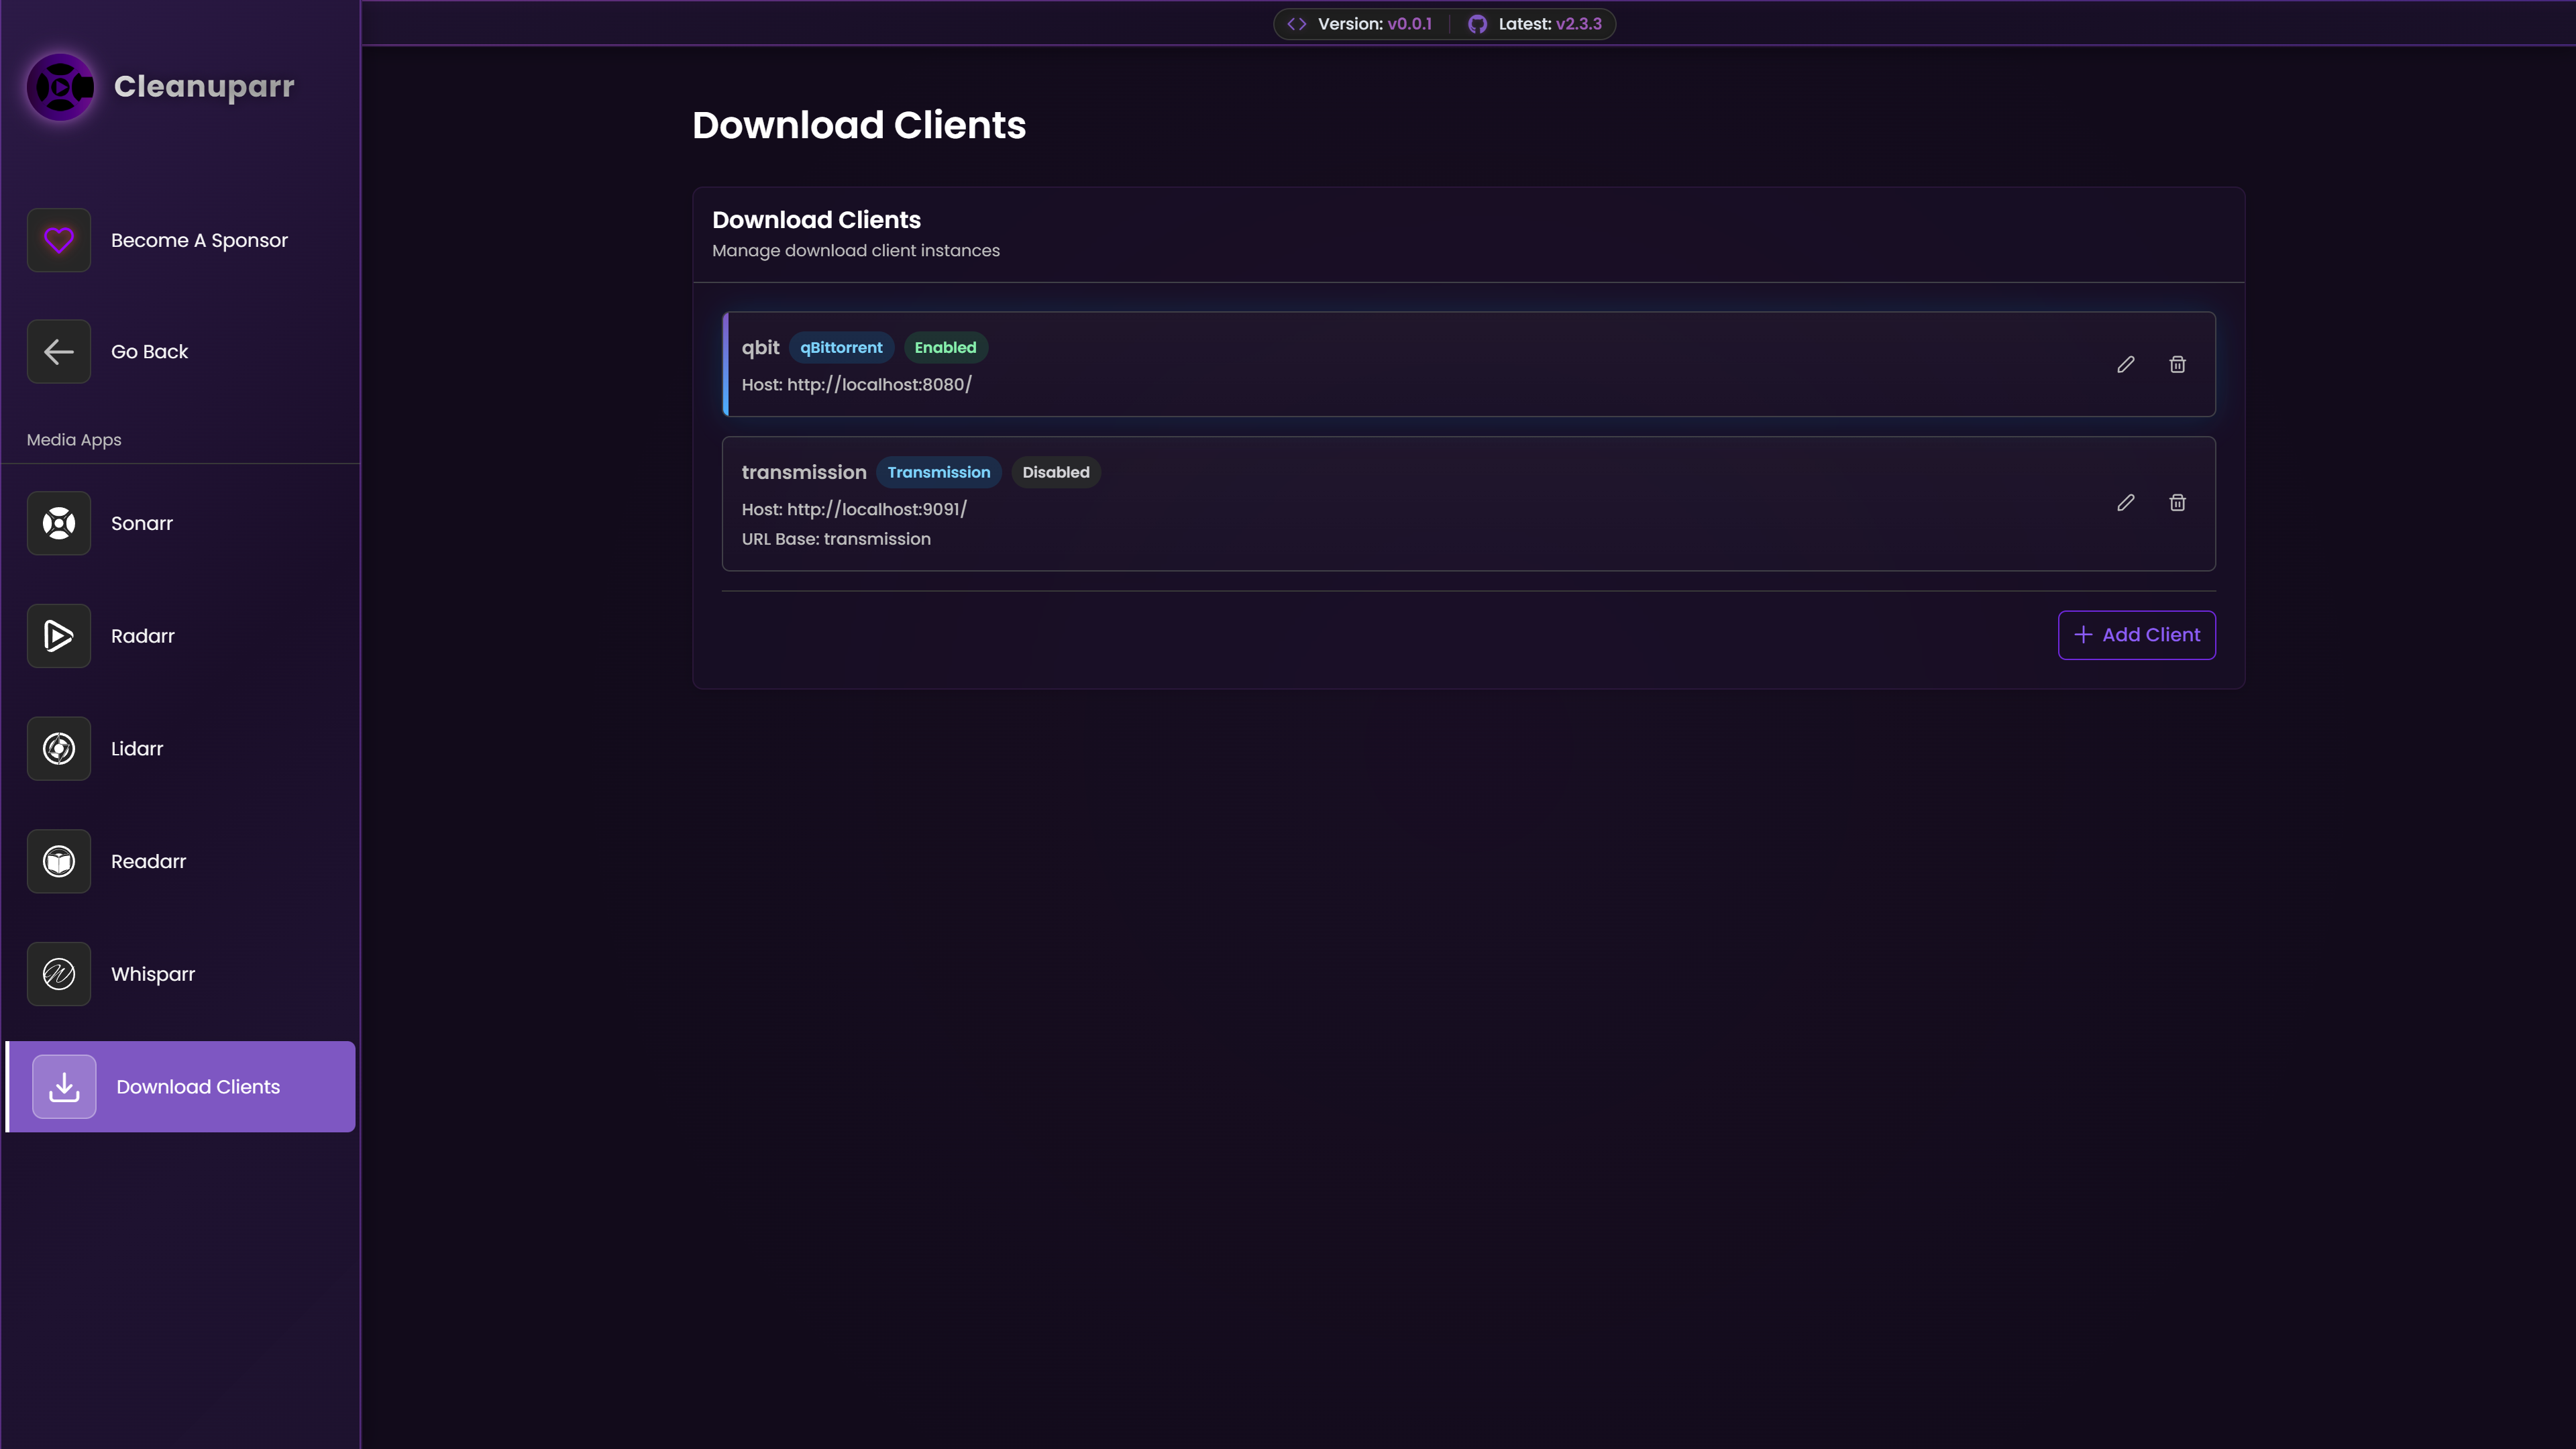Open Sonarr via its sidebar icon

59,523
